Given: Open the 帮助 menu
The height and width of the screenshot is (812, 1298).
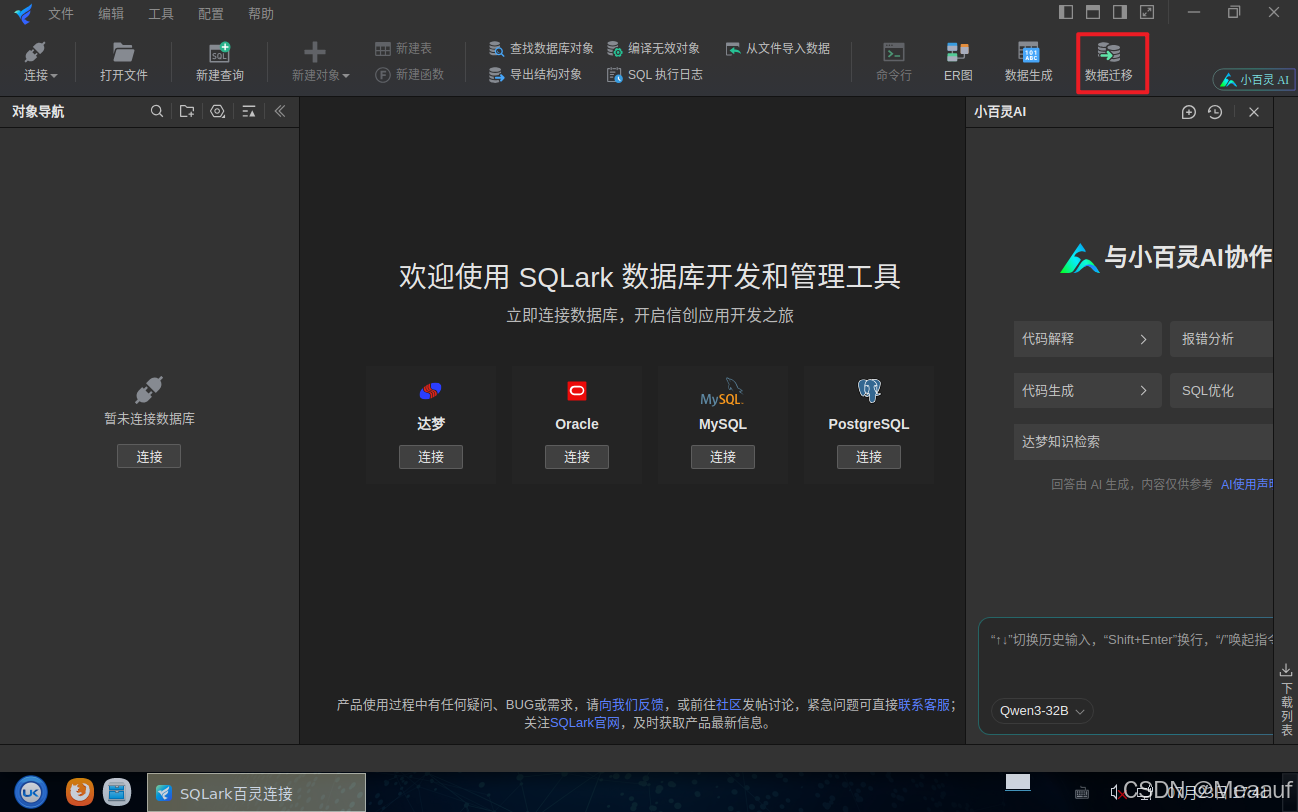Looking at the screenshot, I should point(261,14).
